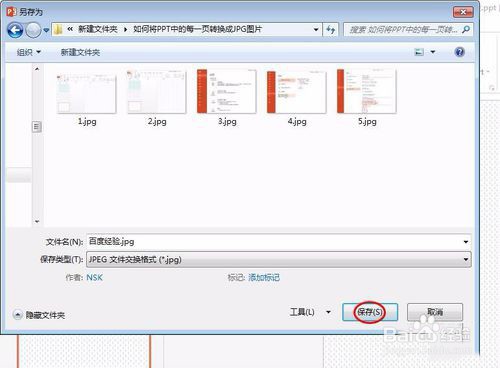Close the 另存为 dialog
This screenshot has height=368, width=500.
pos(463,12)
